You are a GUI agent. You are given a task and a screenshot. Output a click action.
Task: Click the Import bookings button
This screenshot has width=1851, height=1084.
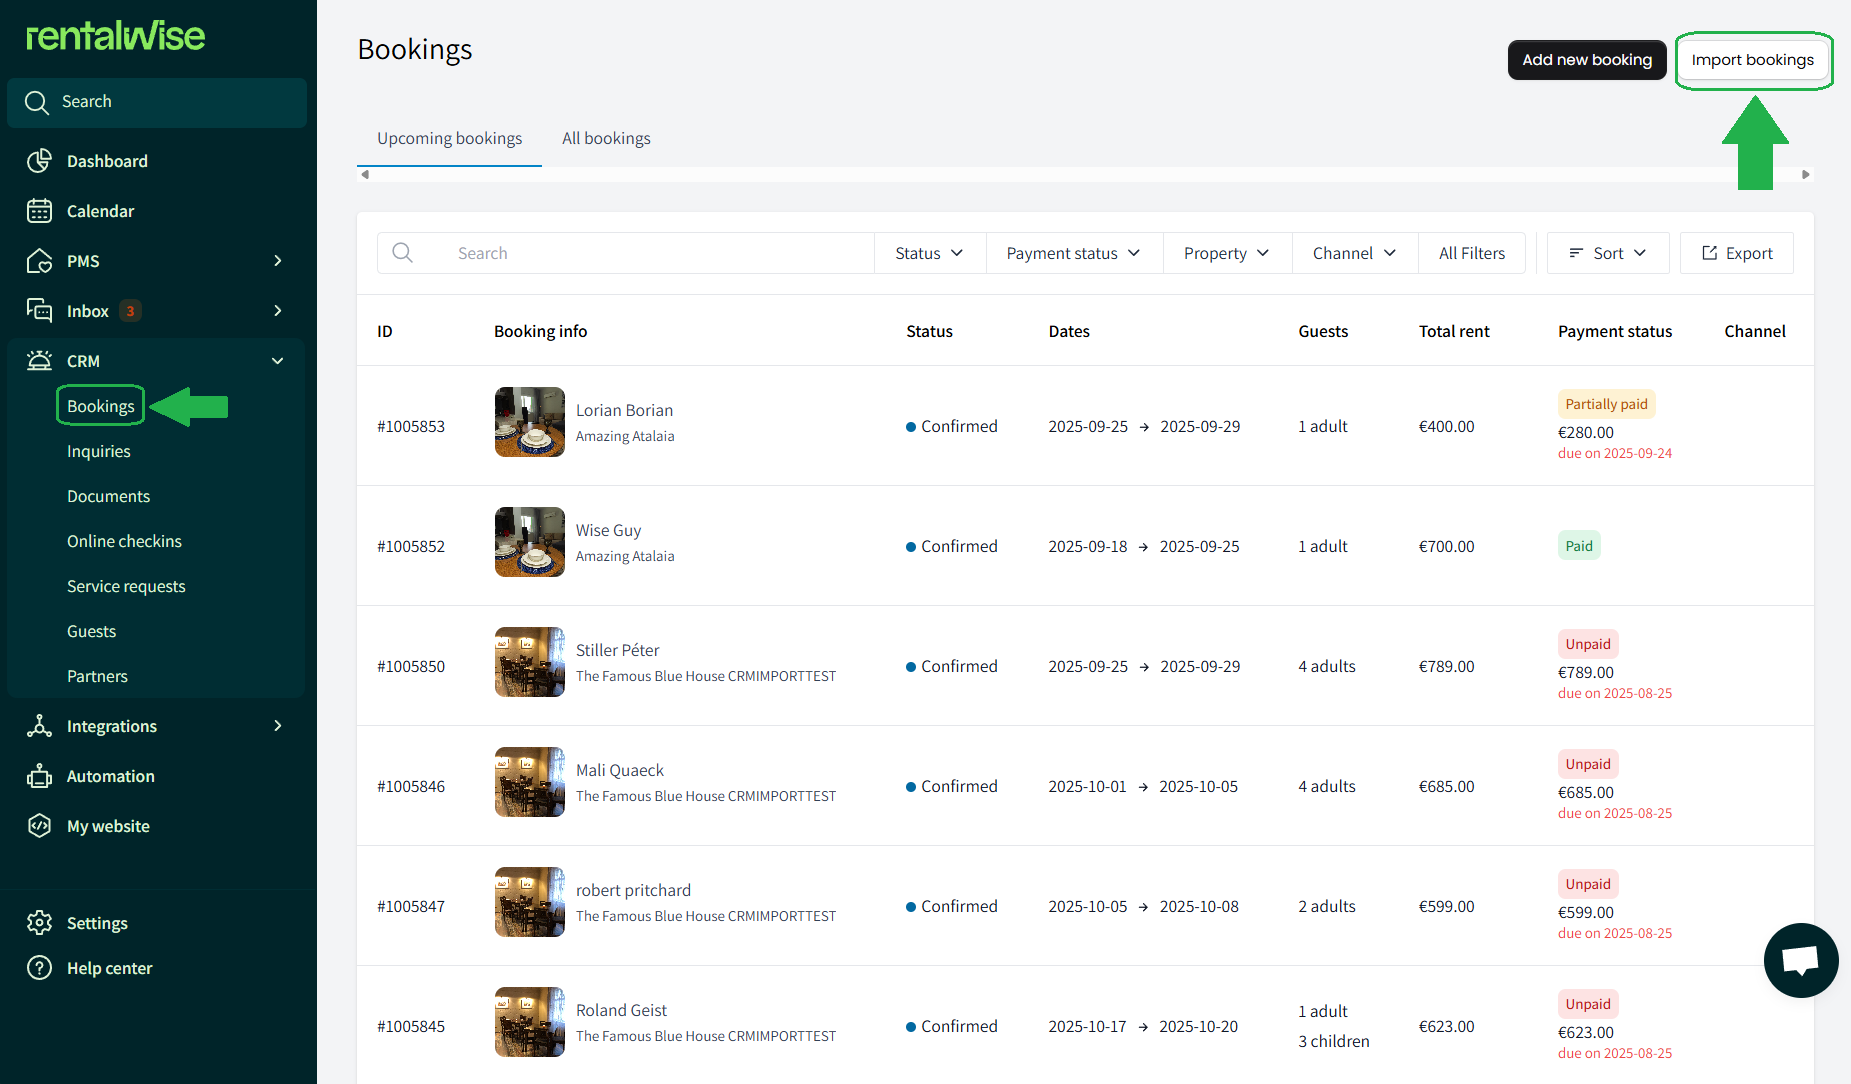[1752, 60]
